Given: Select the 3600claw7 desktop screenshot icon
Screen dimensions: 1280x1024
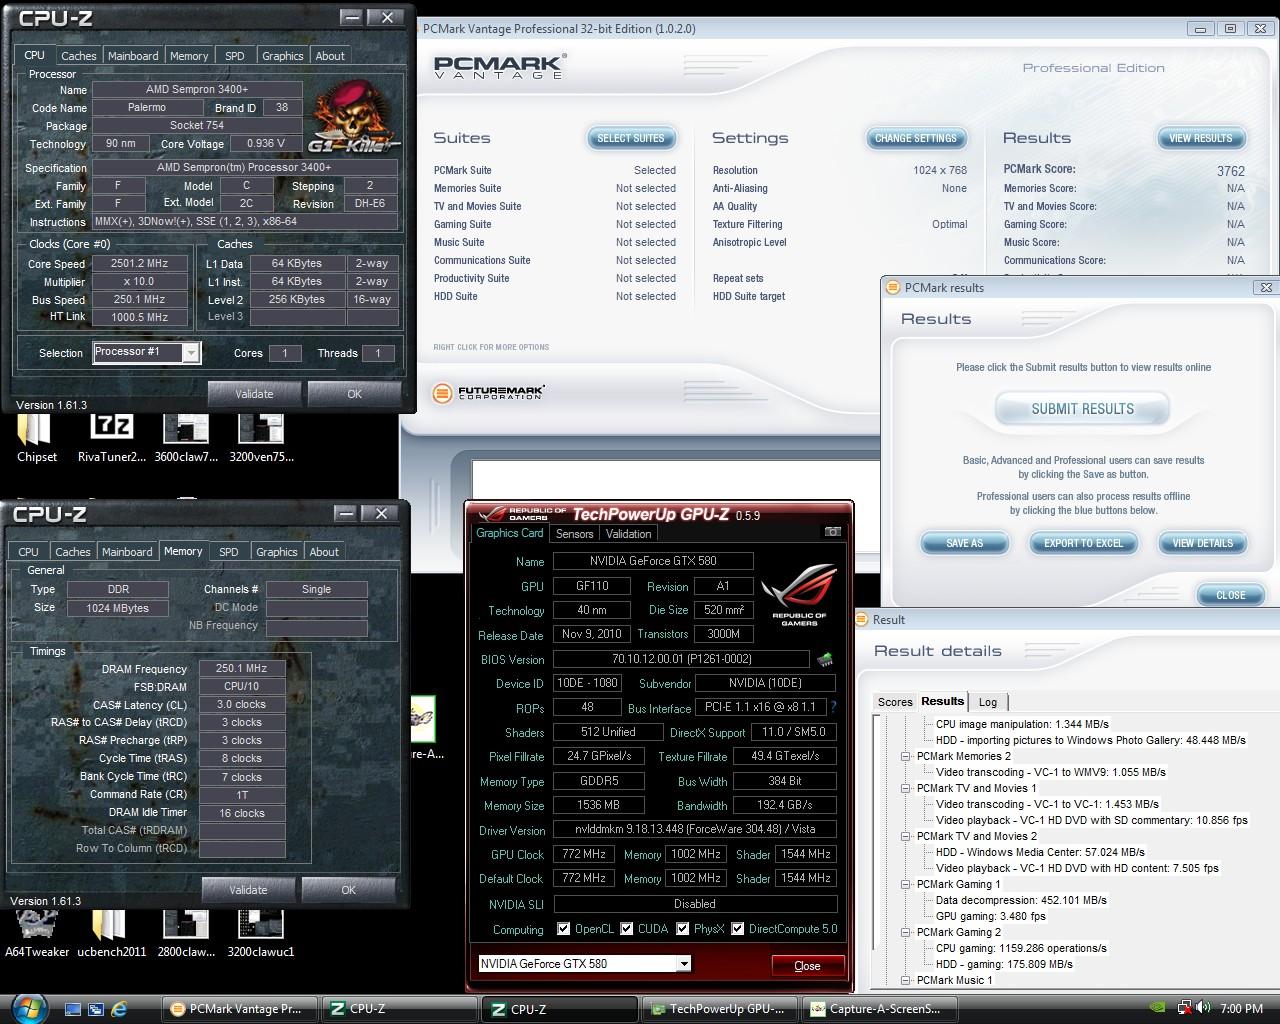Looking at the screenshot, I should point(186,438).
